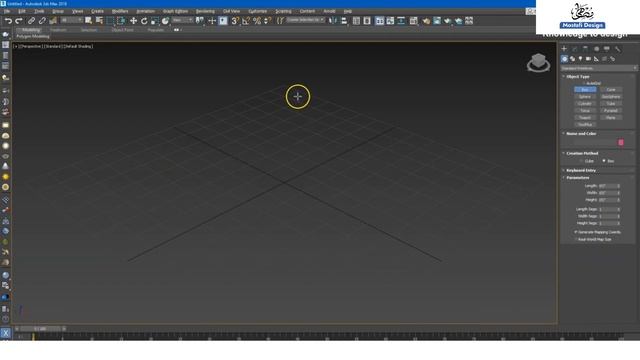Open the Standard Primitives dropdown
640x360 pixels.
599,68
